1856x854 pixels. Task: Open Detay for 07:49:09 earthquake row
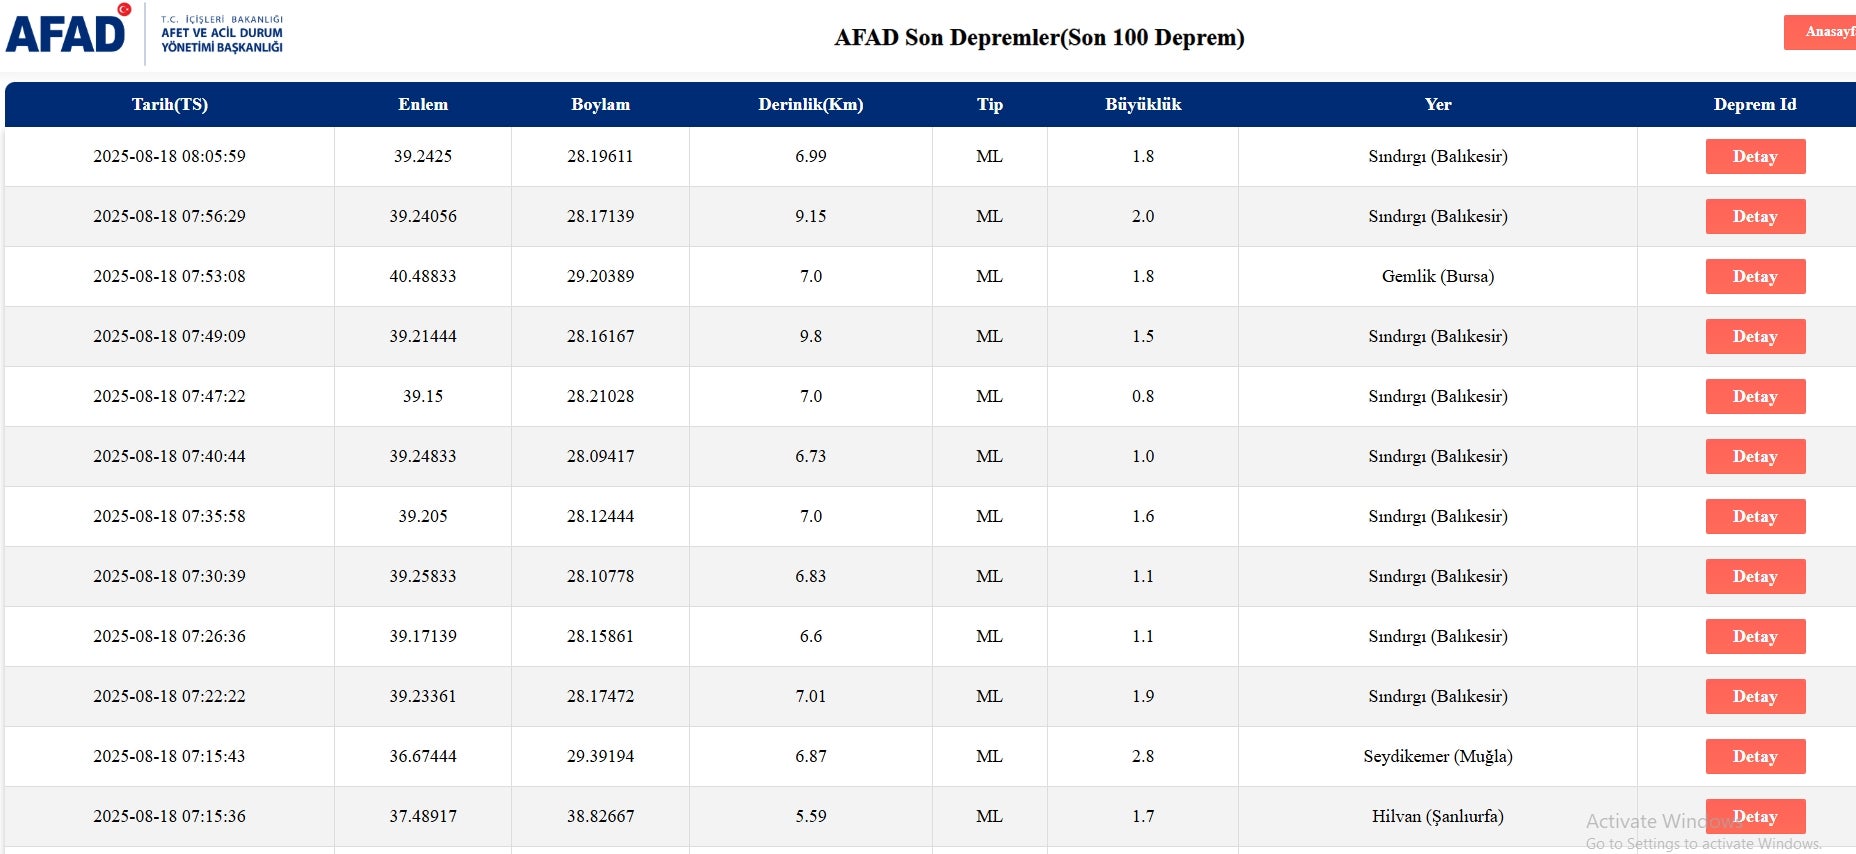1754,337
